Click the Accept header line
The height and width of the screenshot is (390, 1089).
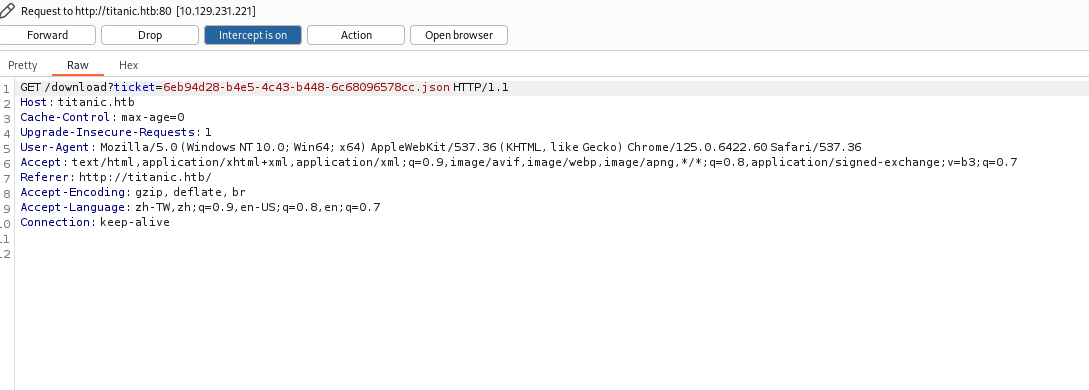[x=519, y=162]
